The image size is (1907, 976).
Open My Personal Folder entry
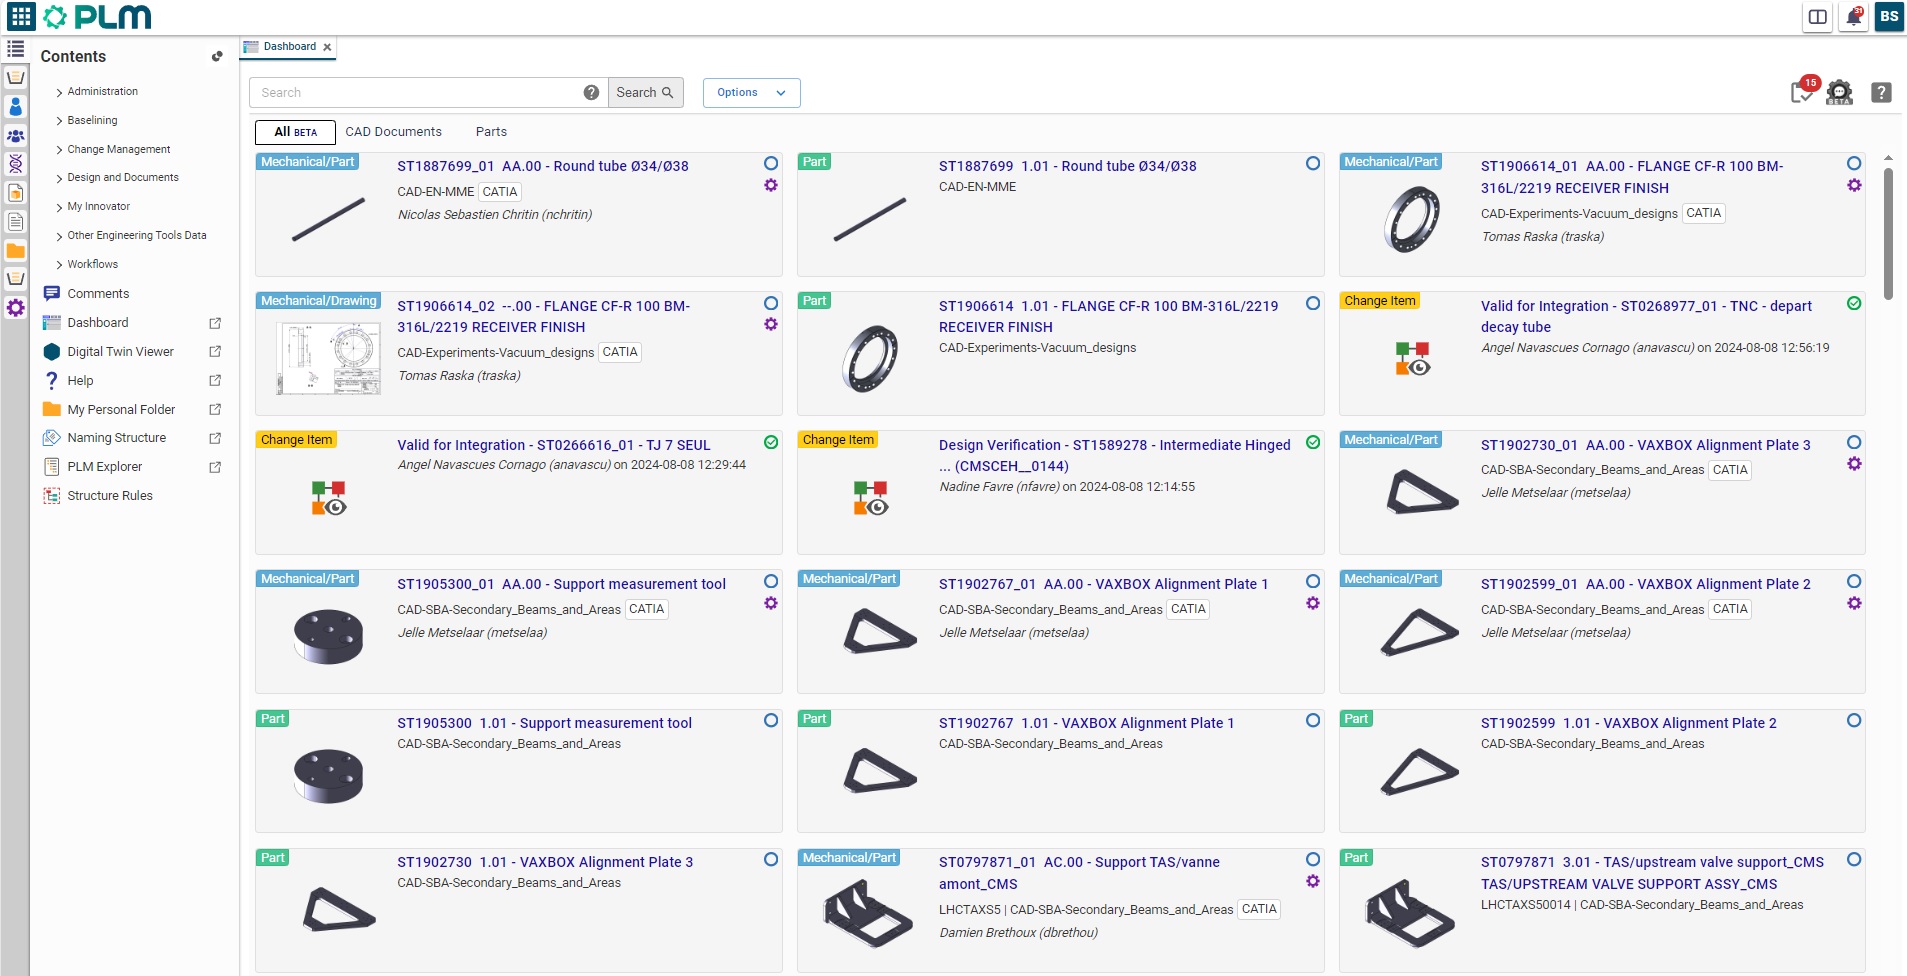tap(121, 410)
